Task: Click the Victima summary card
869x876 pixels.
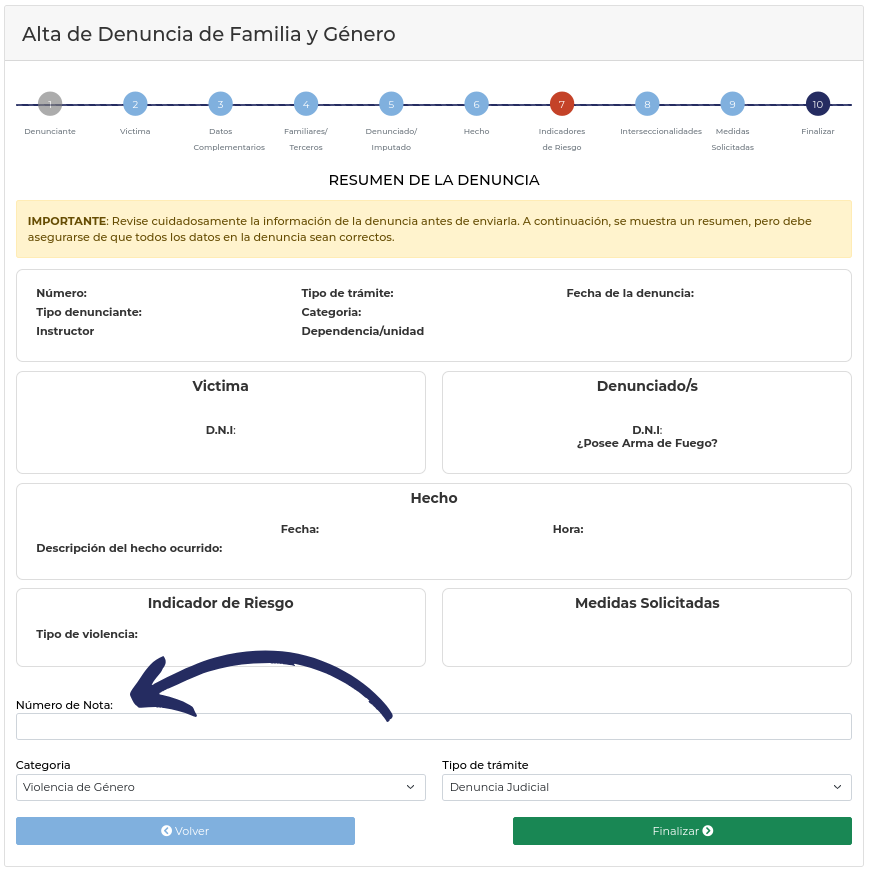Action: point(221,423)
